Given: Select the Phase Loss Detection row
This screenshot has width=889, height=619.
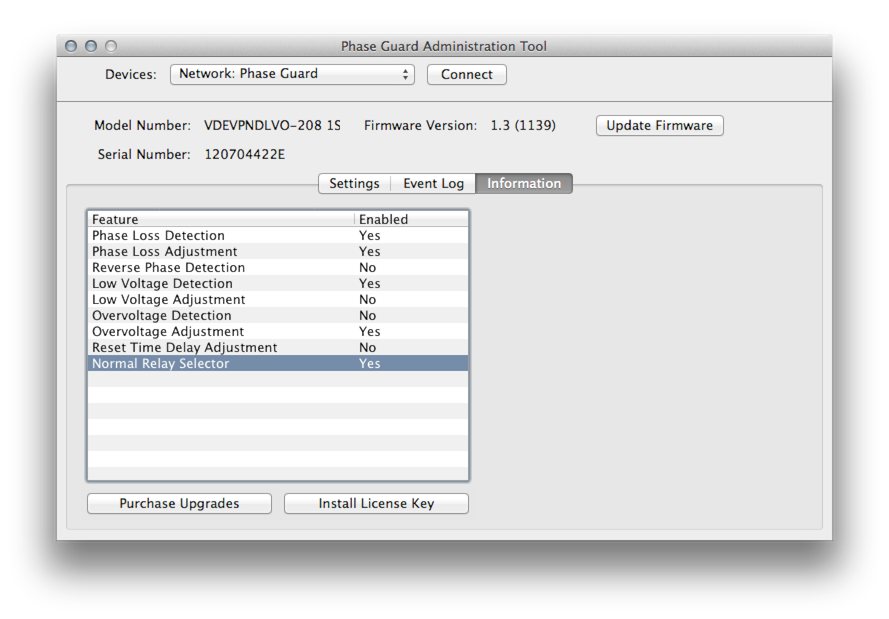Looking at the screenshot, I should pyautogui.click(x=278, y=235).
